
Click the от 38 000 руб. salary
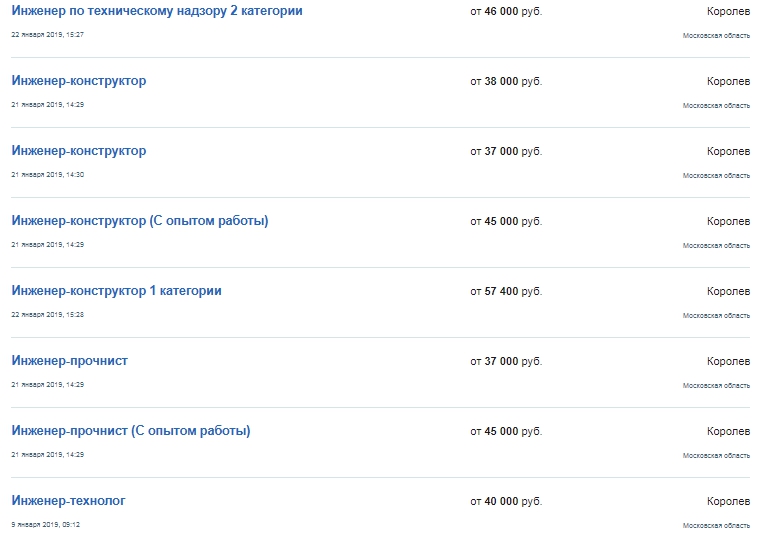click(506, 81)
